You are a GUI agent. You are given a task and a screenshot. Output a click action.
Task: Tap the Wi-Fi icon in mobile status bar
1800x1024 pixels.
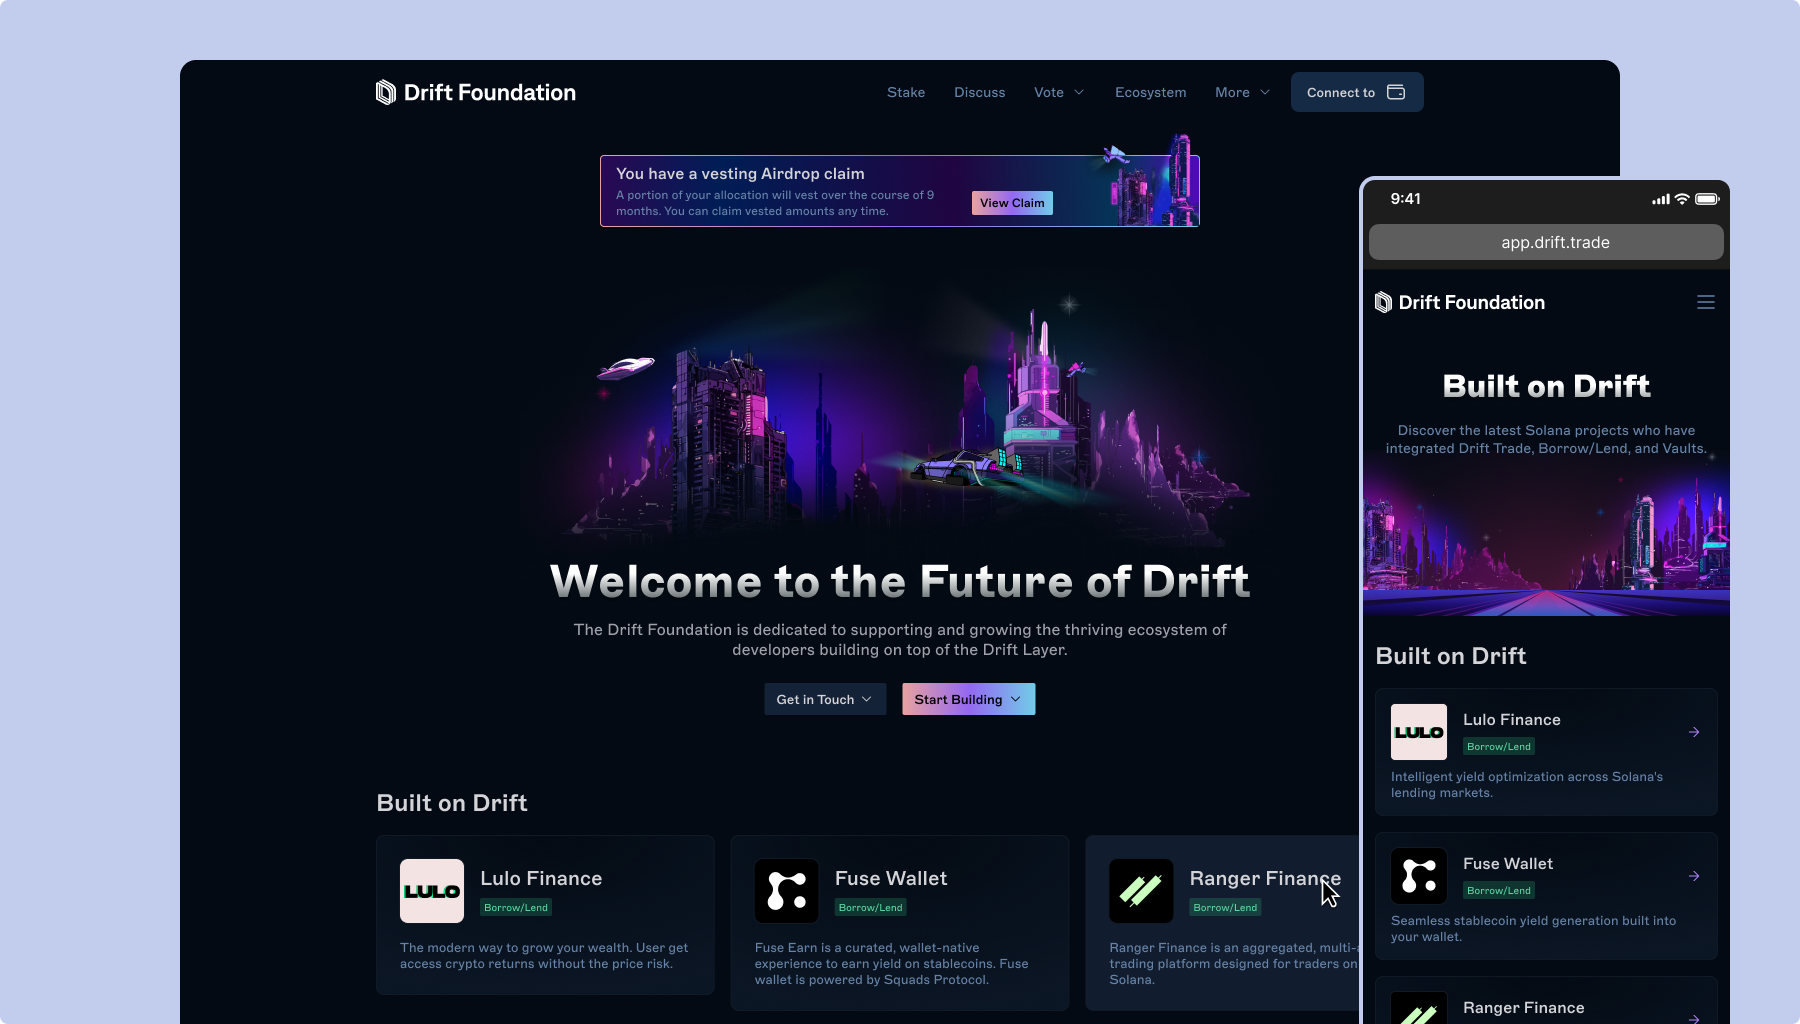pos(1682,199)
